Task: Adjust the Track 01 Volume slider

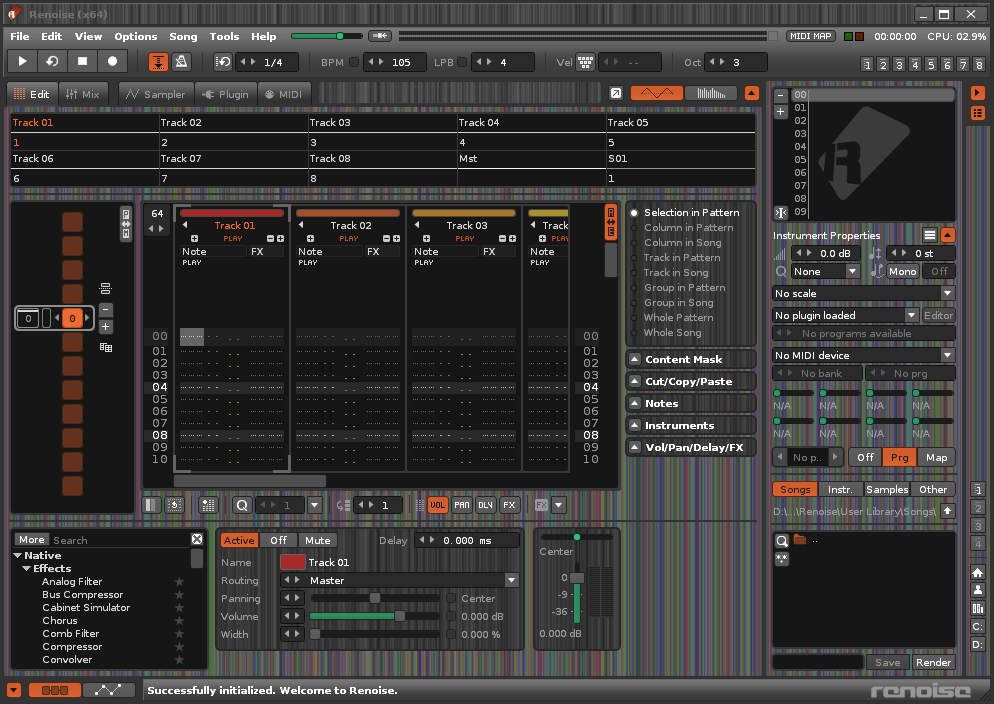Action: click(374, 616)
